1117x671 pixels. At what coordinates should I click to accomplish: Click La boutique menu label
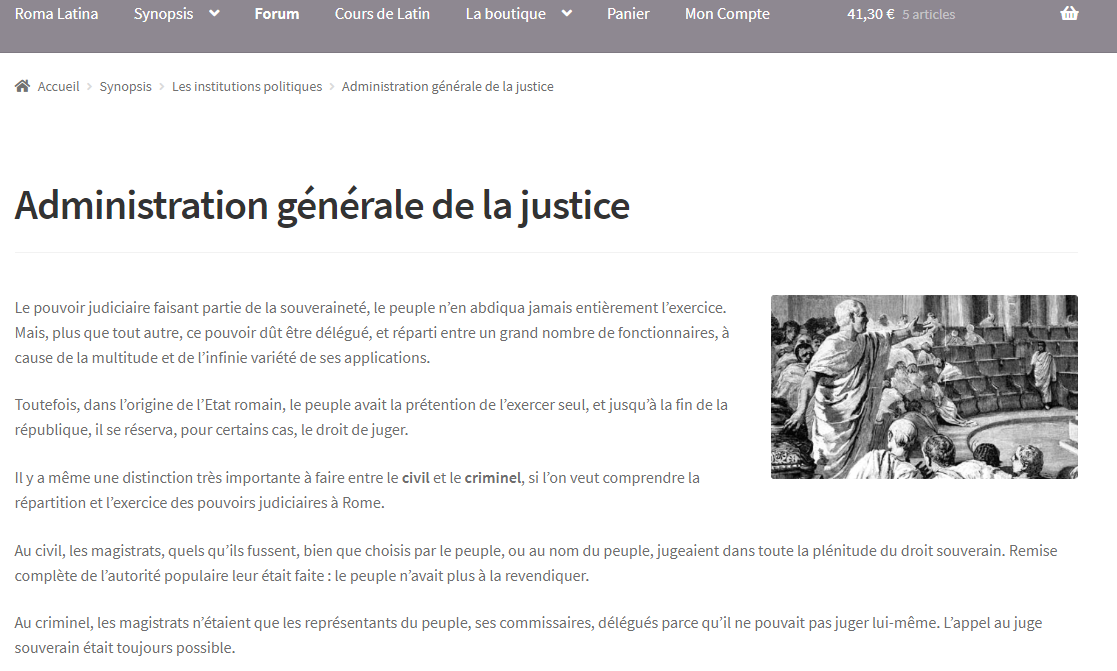point(506,14)
